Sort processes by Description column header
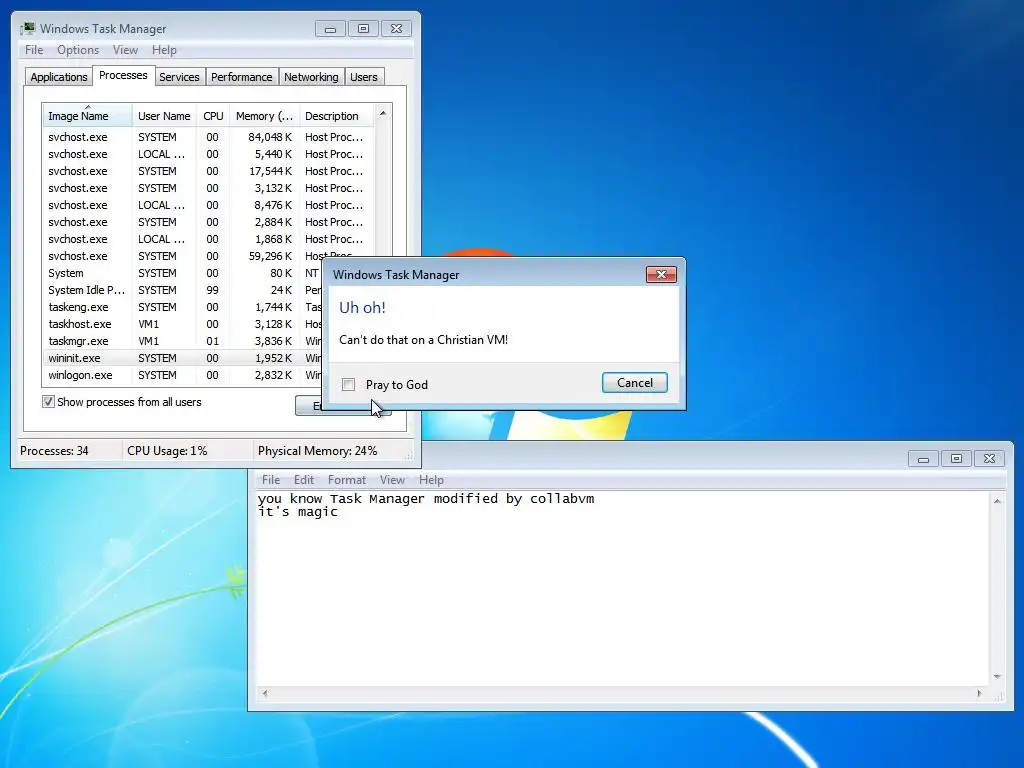1024x768 pixels. [336, 116]
